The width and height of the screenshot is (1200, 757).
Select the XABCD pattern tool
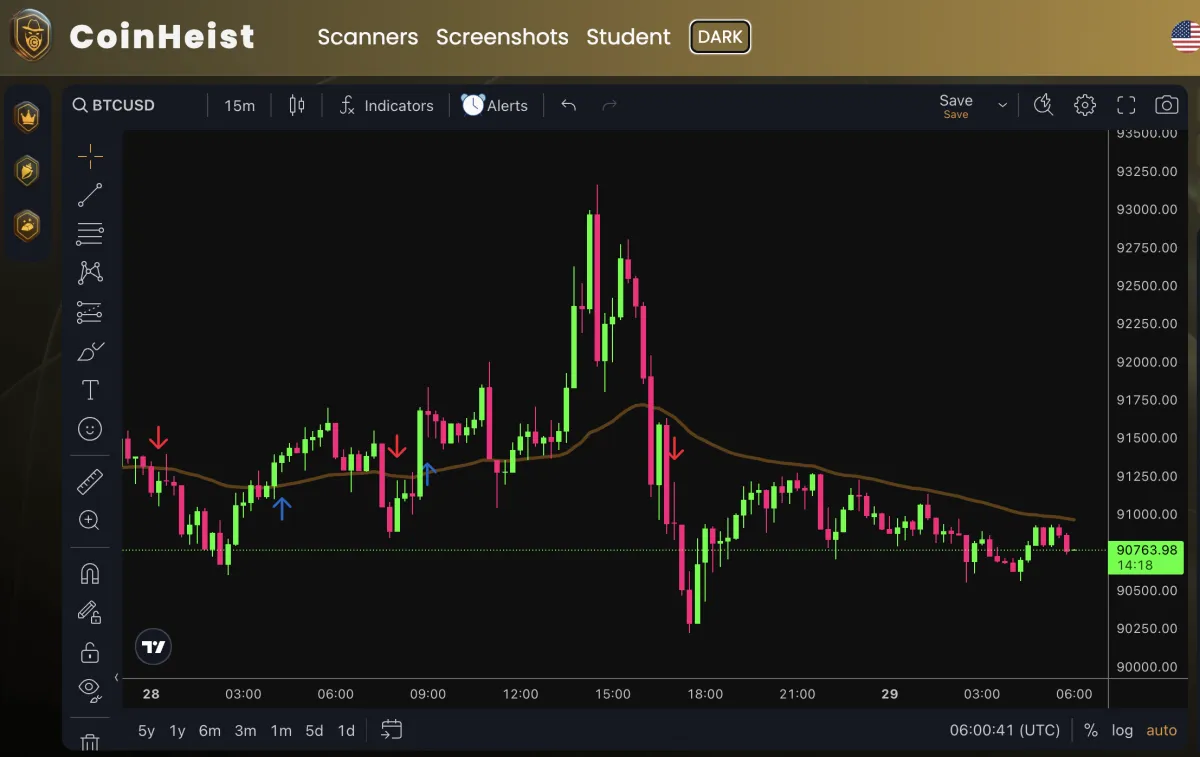[90, 273]
